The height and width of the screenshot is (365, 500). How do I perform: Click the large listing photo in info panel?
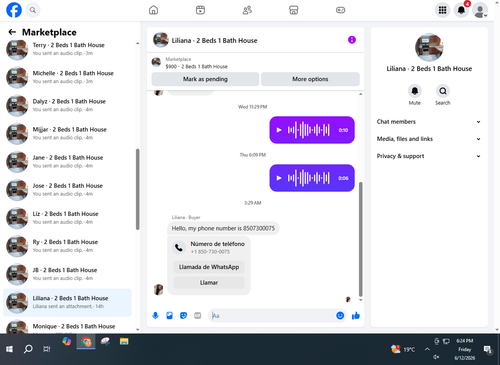pyautogui.click(x=429, y=47)
